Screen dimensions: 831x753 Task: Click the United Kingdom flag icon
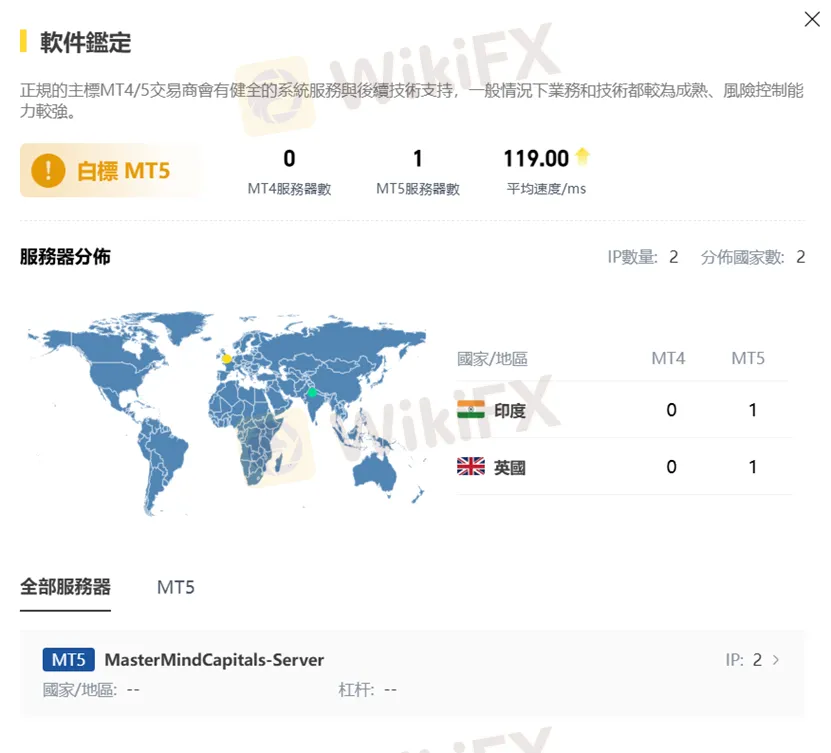(470, 467)
